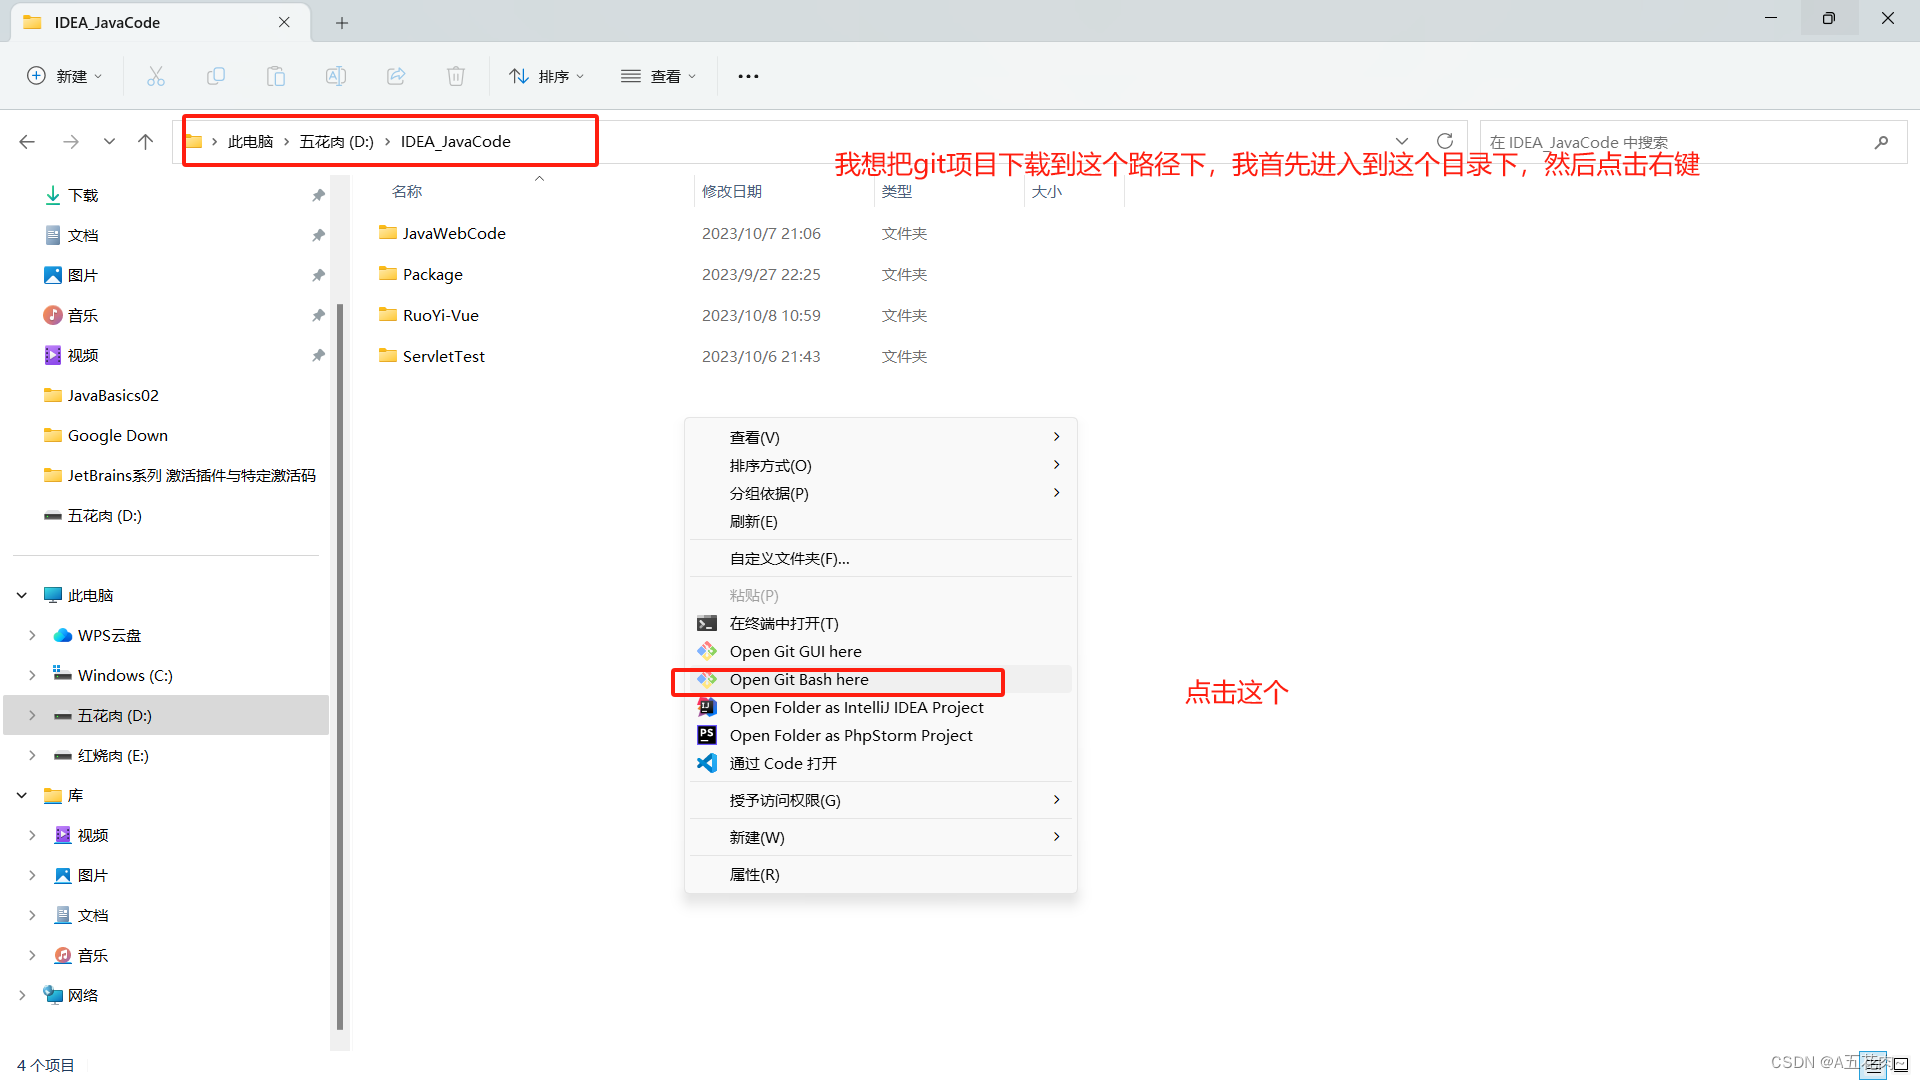Open 视频 quick access item
Image resolution: width=1920 pixels, height=1080 pixels.
coord(83,355)
